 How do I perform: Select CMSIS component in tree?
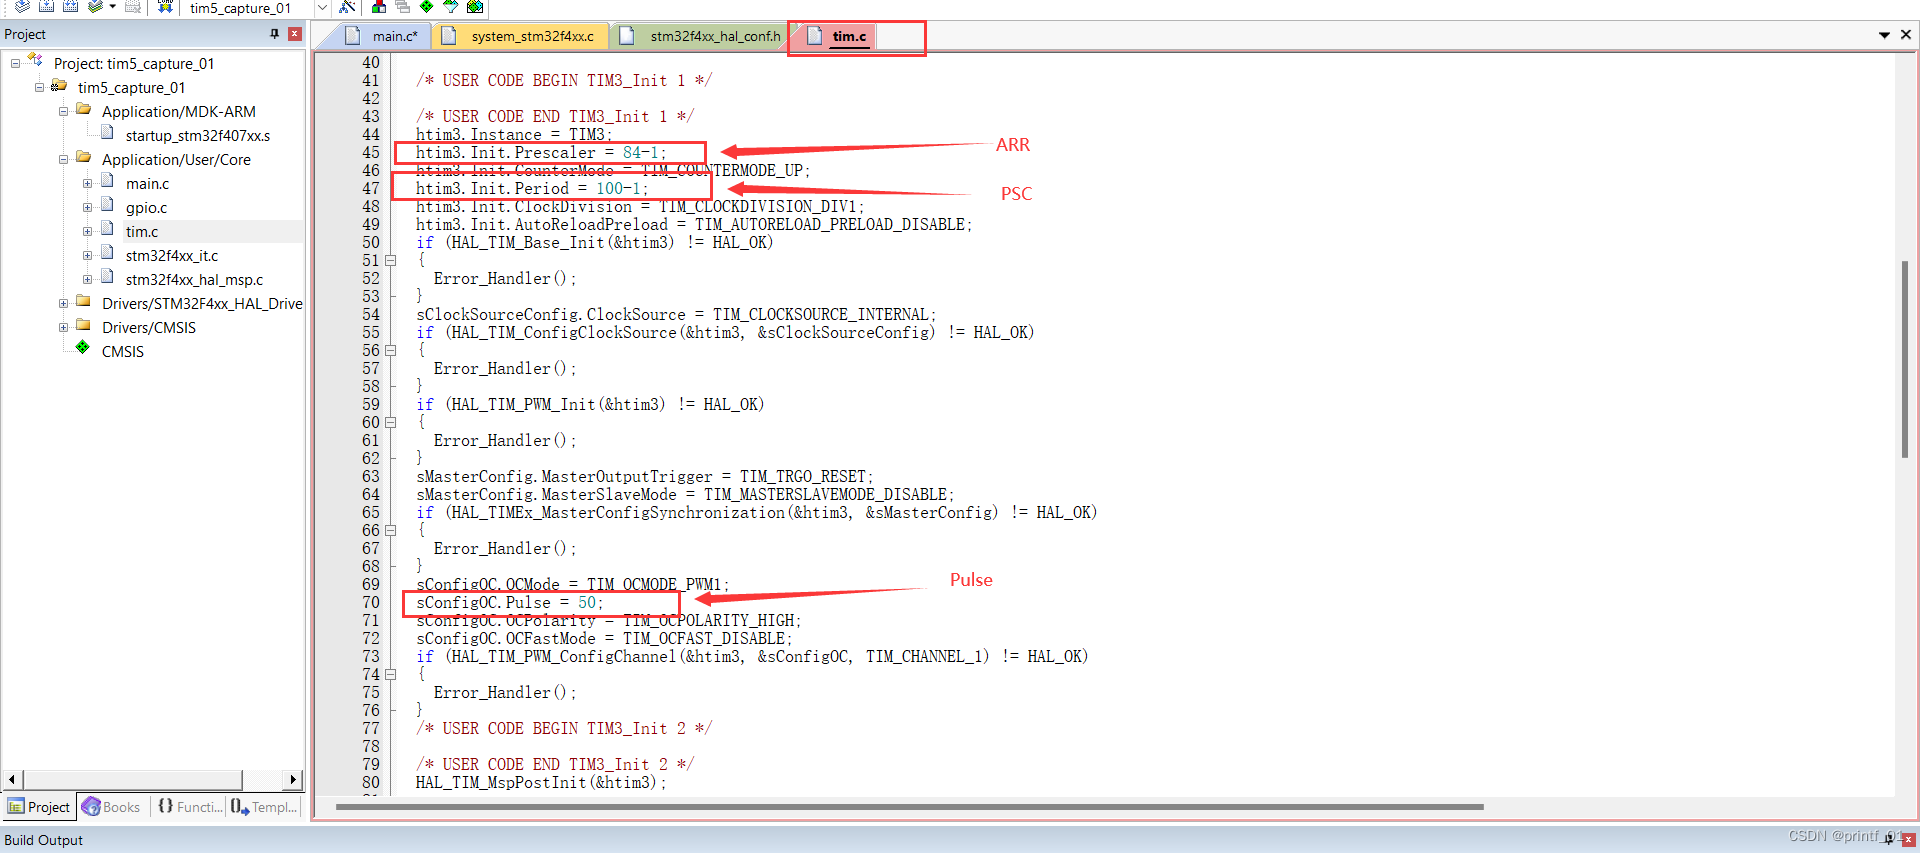(x=122, y=351)
